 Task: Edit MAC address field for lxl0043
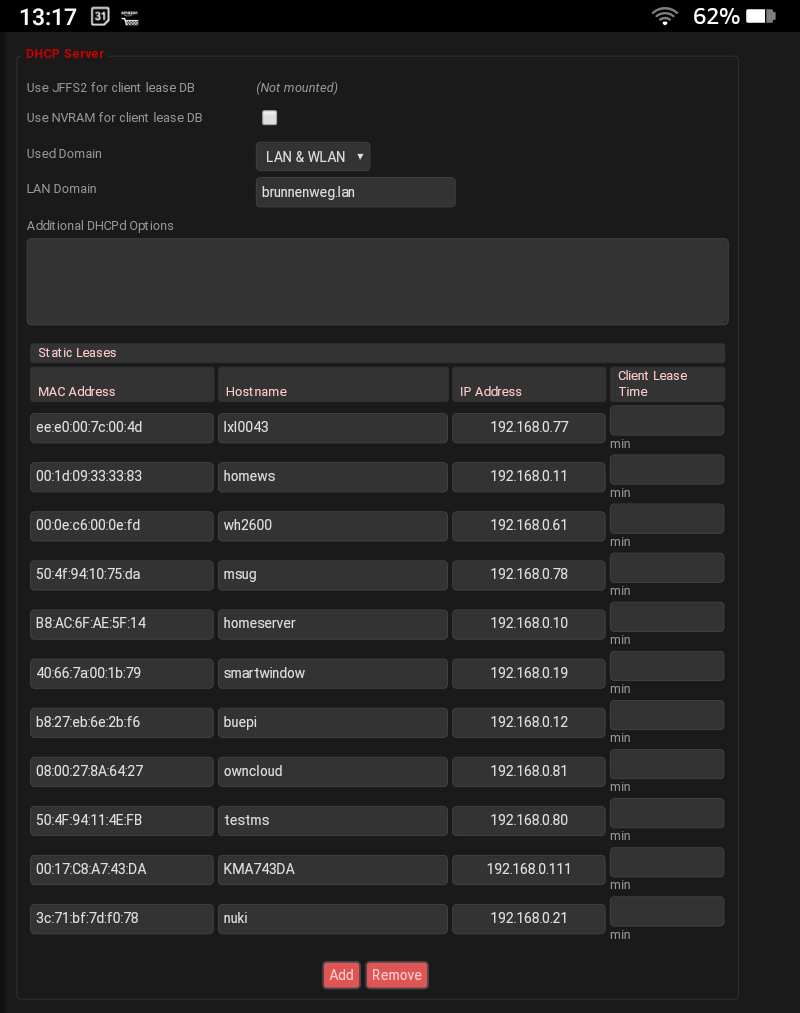click(x=122, y=427)
